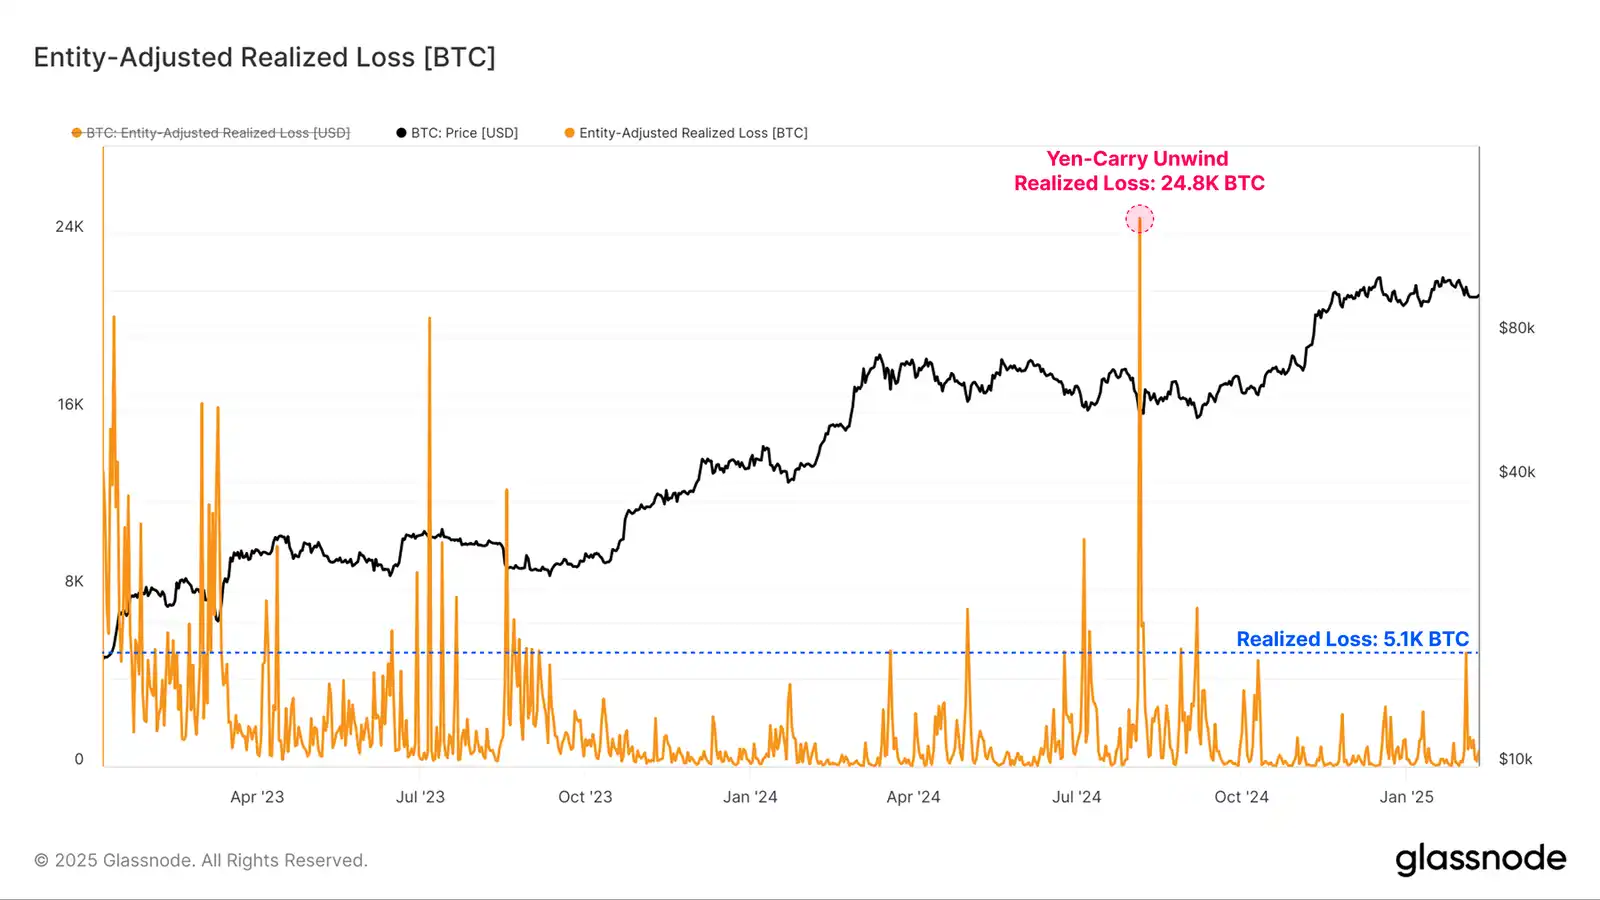Image resolution: width=1600 pixels, height=900 pixels.
Task: Click the pink dashed circle peak marker
Action: (1139, 219)
